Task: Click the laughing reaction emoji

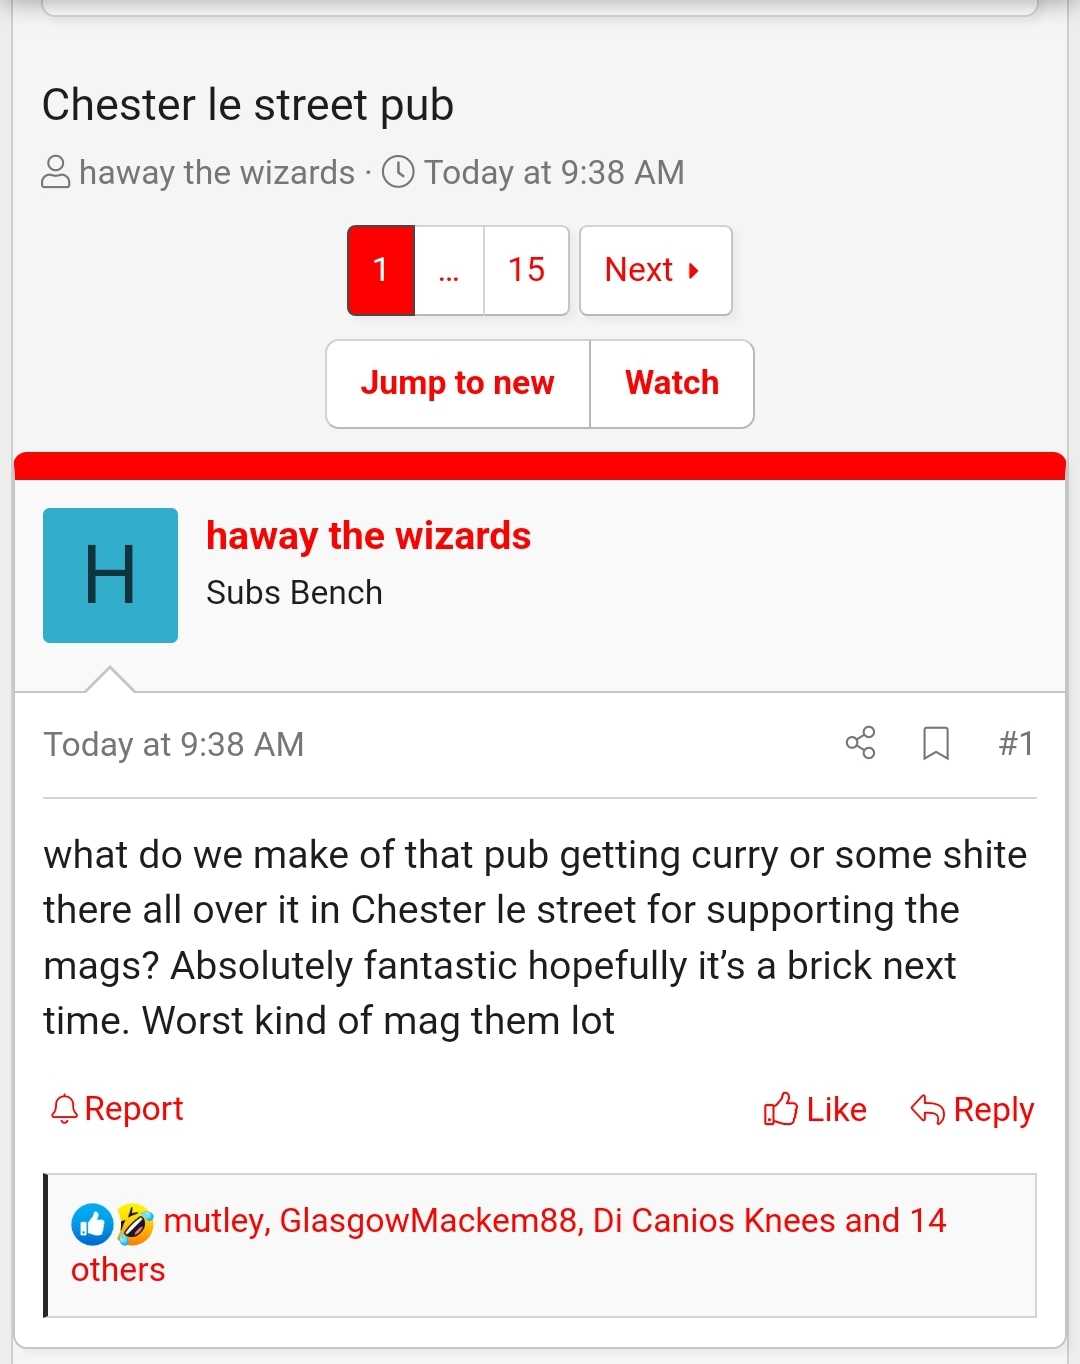Action: (x=135, y=1223)
